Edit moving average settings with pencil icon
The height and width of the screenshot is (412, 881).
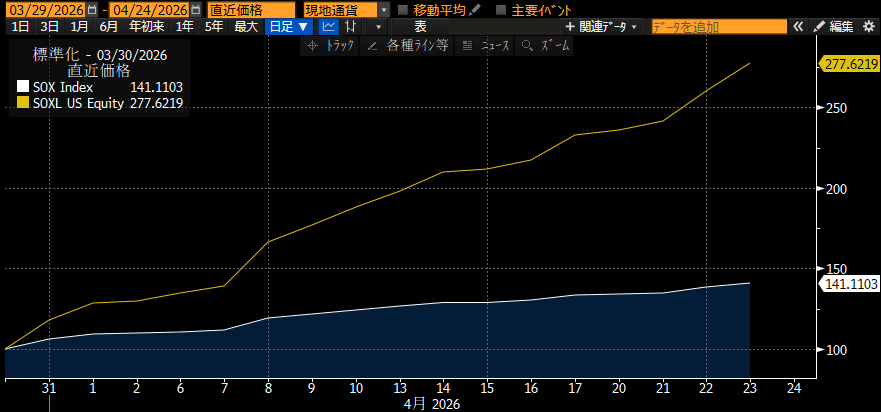coord(475,10)
